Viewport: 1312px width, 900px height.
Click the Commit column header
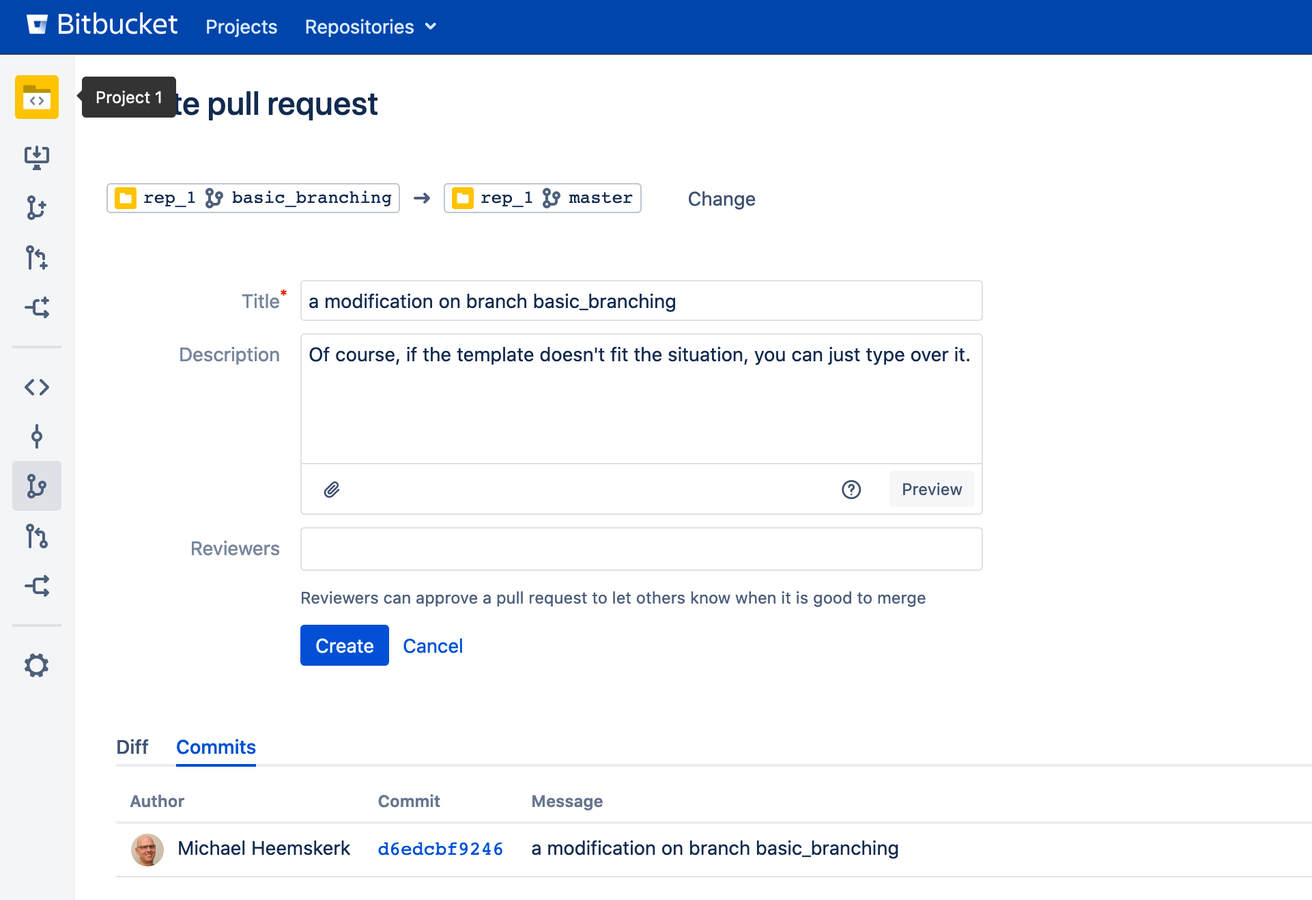(409, 801)
